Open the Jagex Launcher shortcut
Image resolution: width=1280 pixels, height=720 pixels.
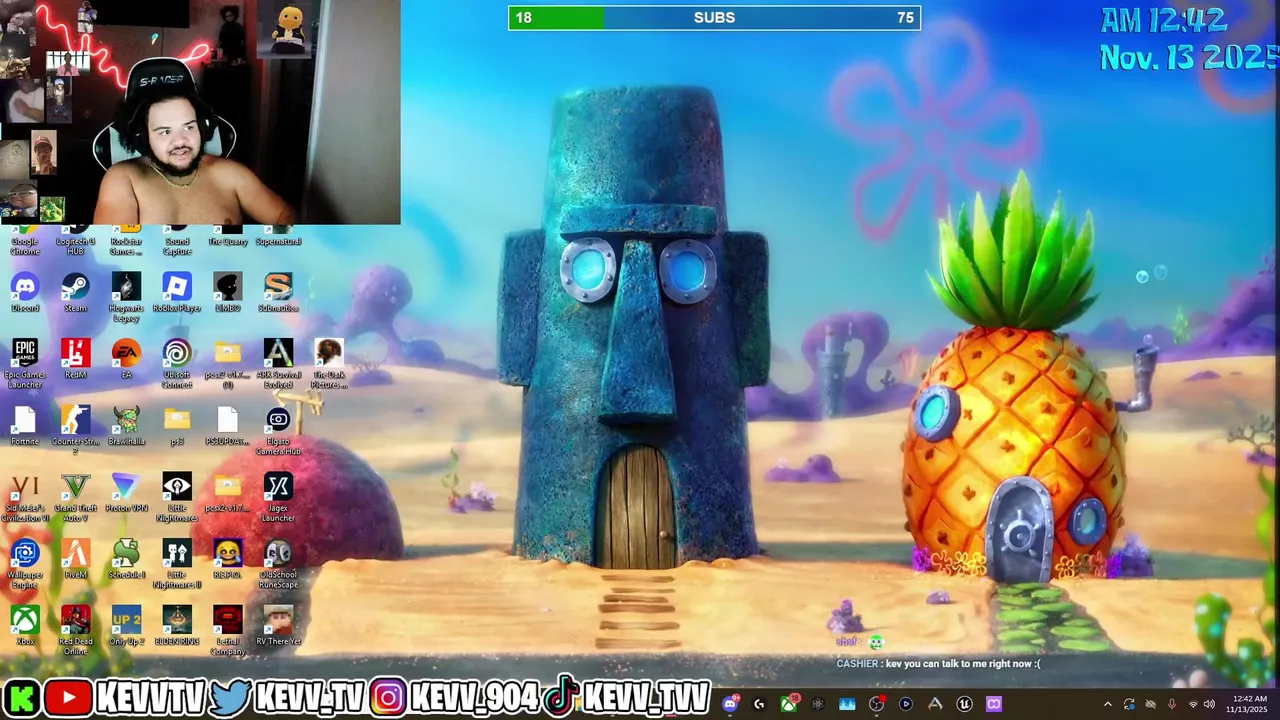278,498
